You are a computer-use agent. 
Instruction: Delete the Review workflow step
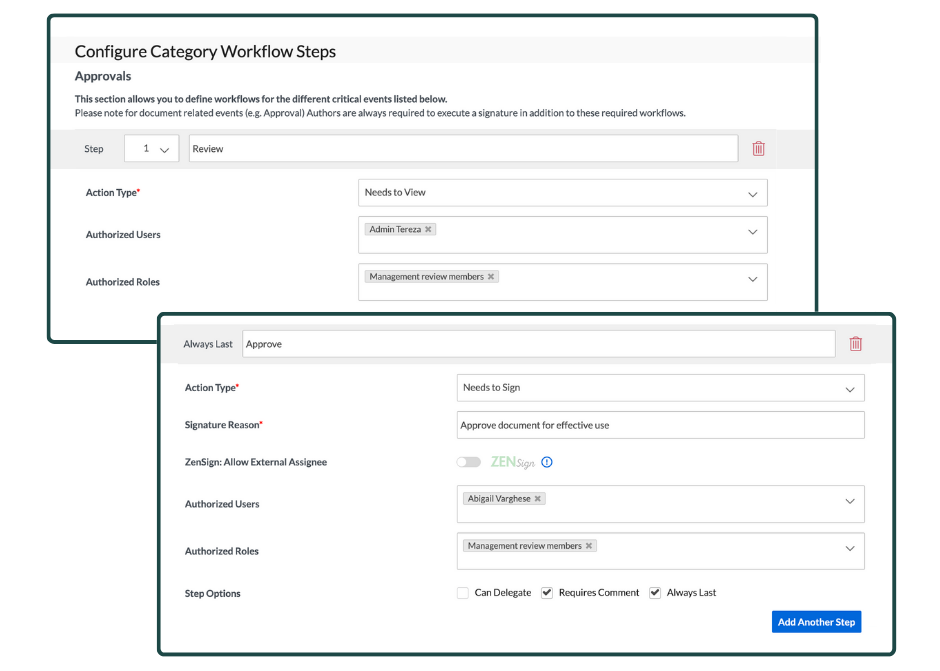pos(758,148)
